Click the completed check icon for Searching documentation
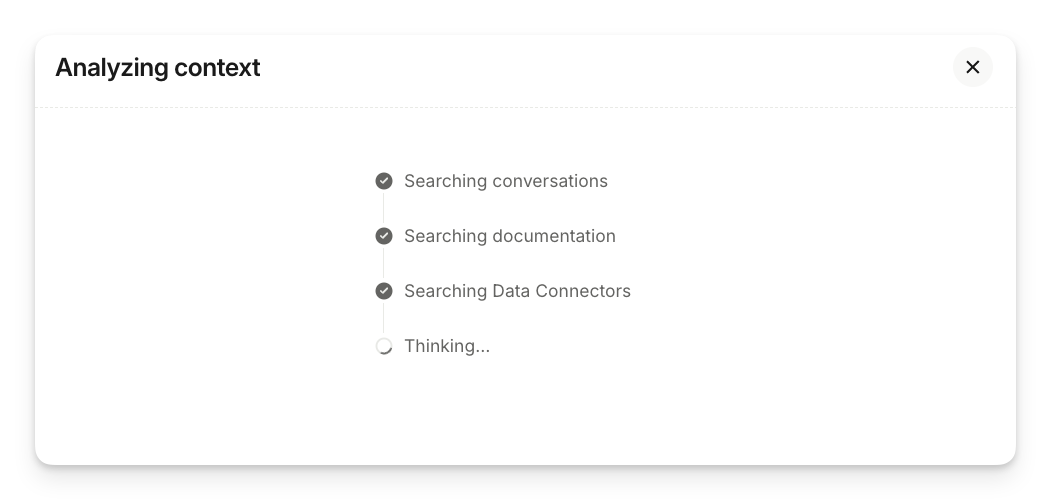1051x500 pixels. (384, 236)
